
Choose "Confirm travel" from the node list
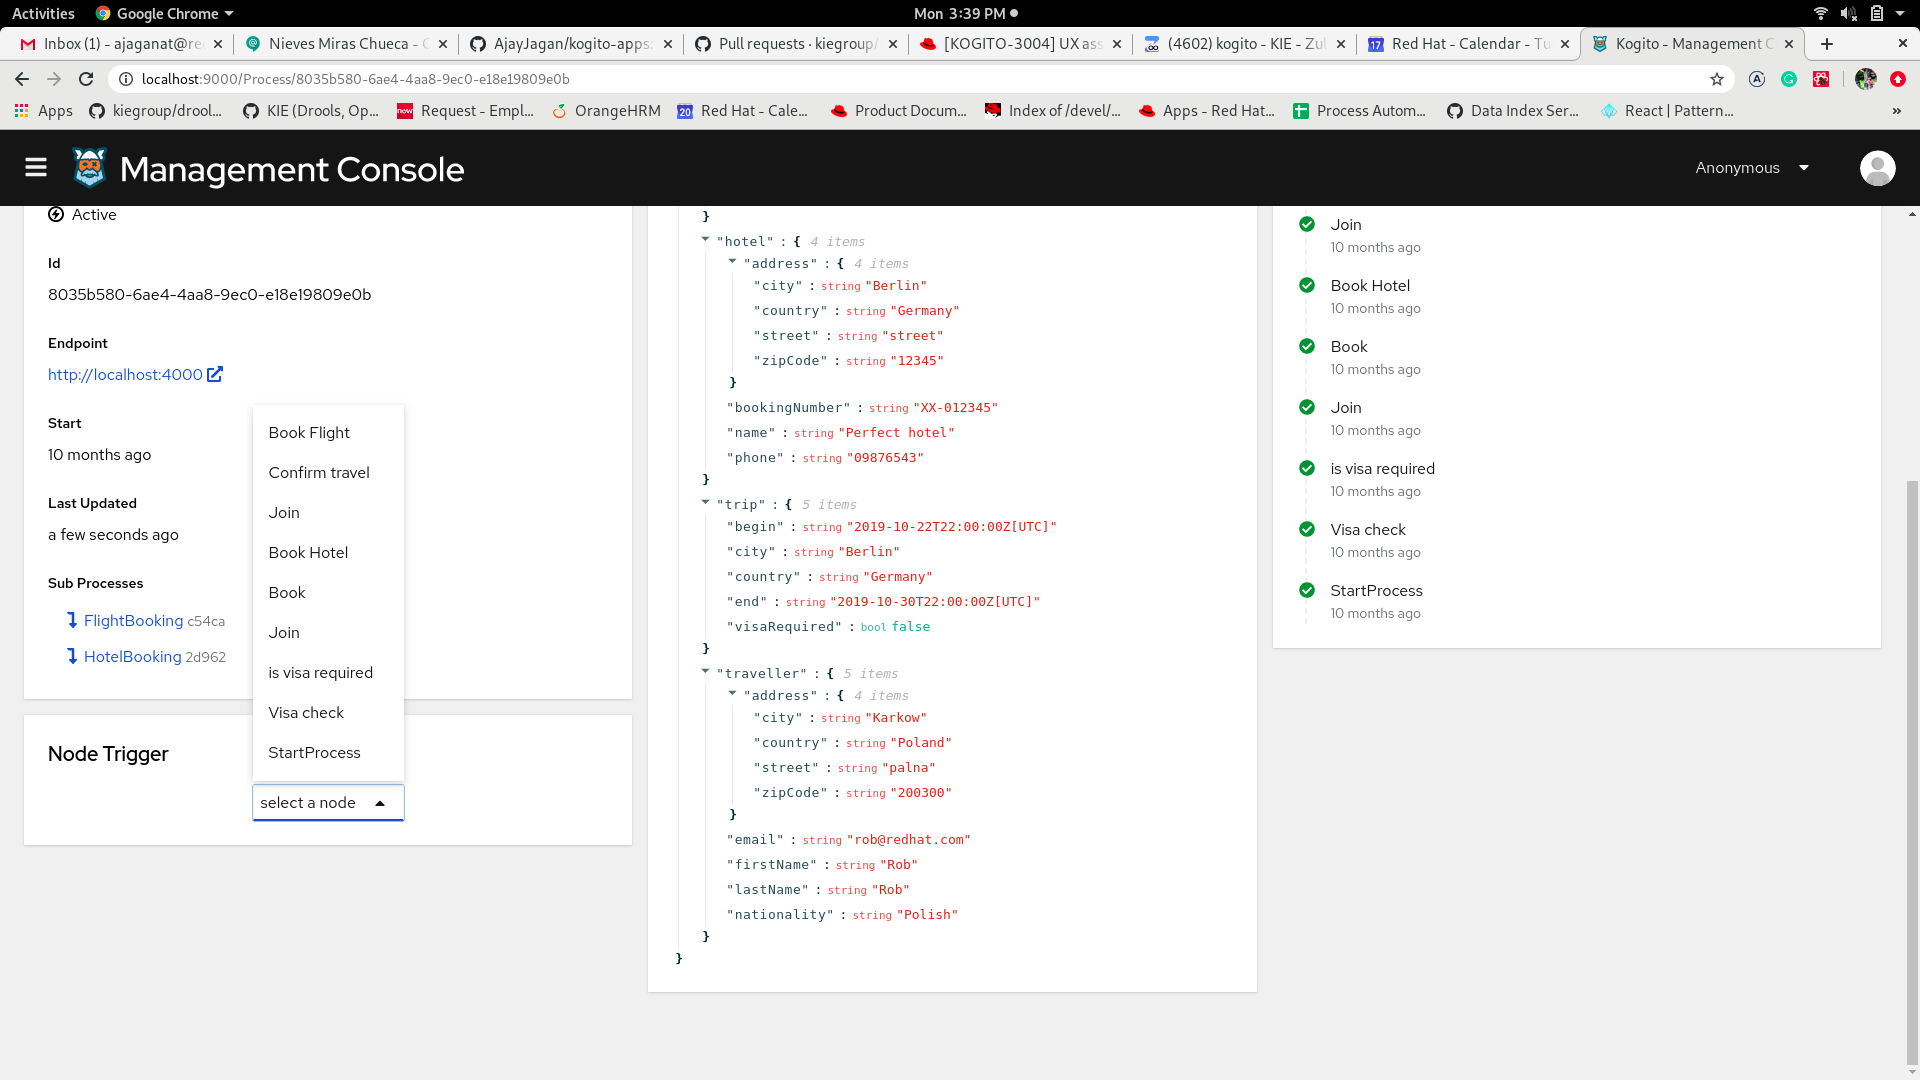coord(319,473)
